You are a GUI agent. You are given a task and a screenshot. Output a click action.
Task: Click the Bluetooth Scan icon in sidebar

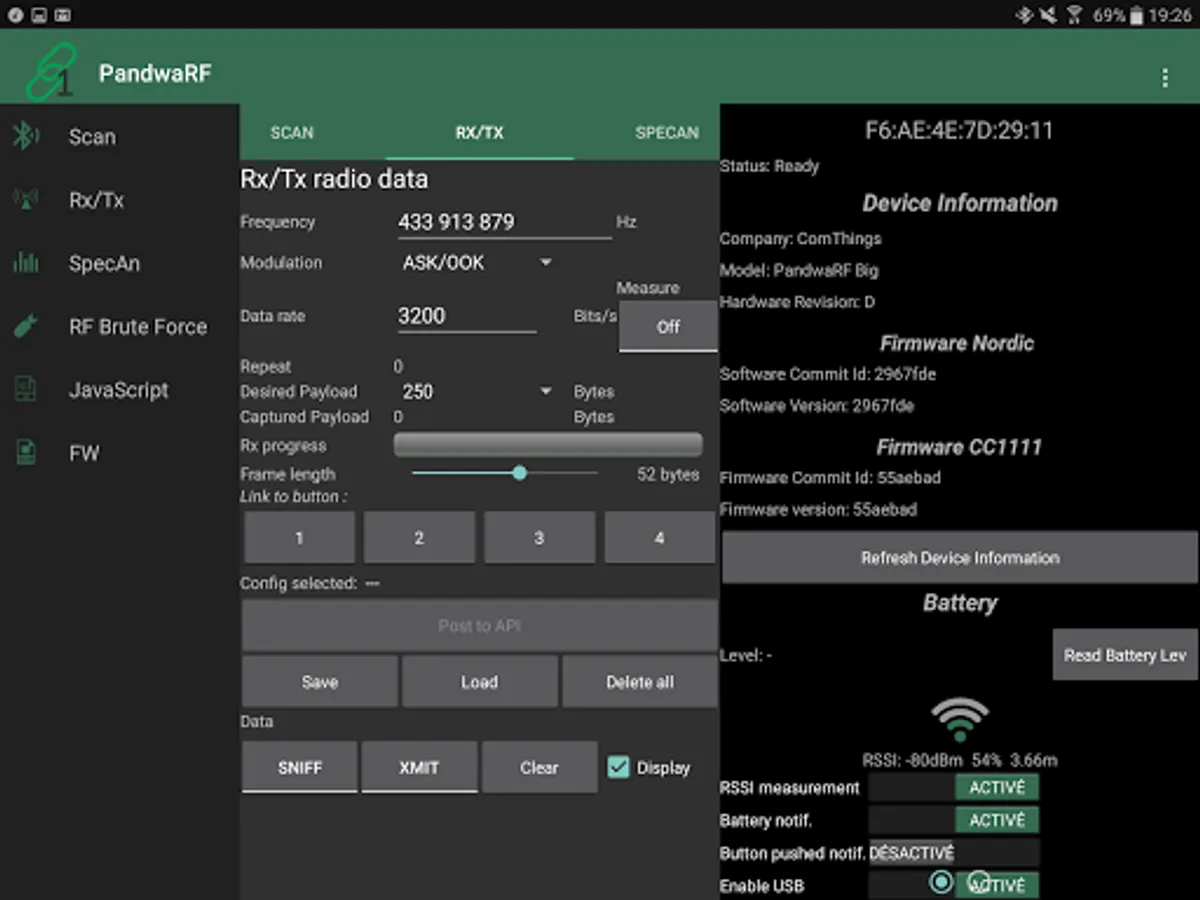pyautogui.click(x=25, y=136)
